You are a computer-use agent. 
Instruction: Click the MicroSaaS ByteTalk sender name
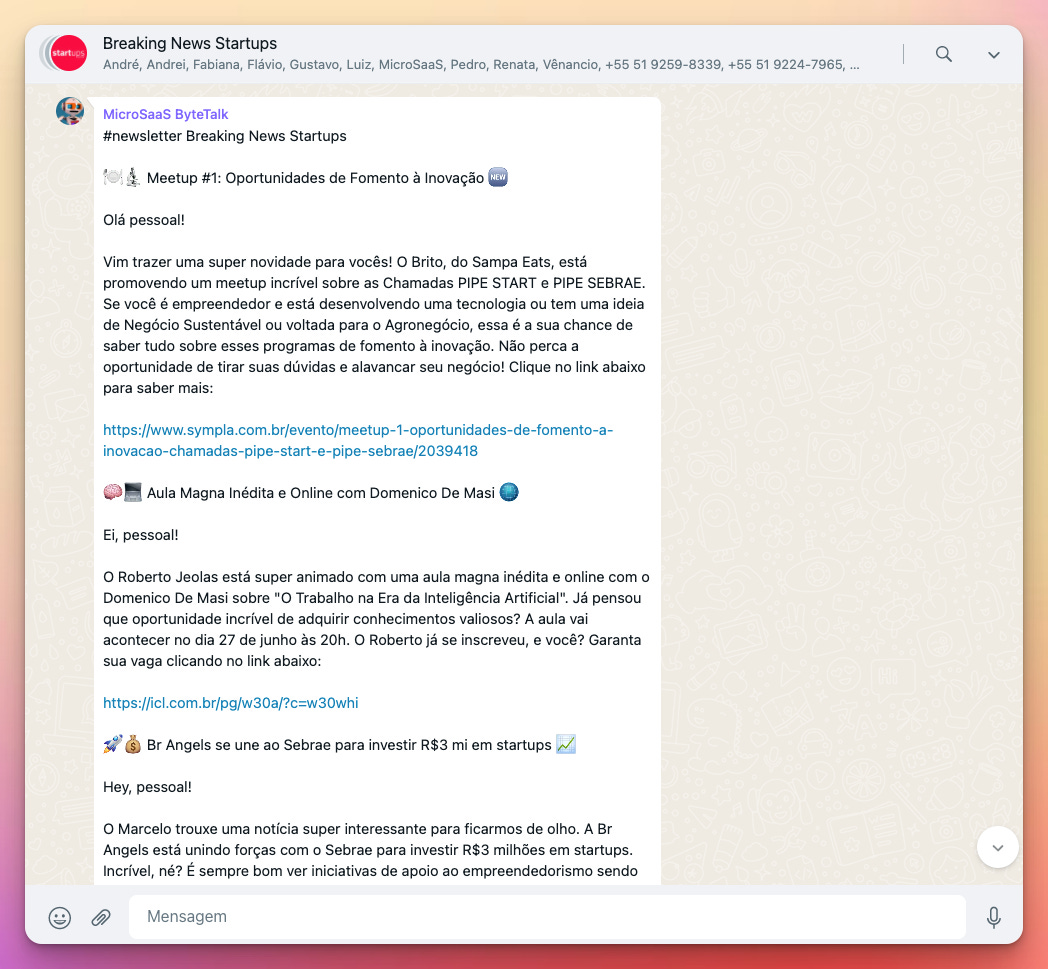point(166,114)
